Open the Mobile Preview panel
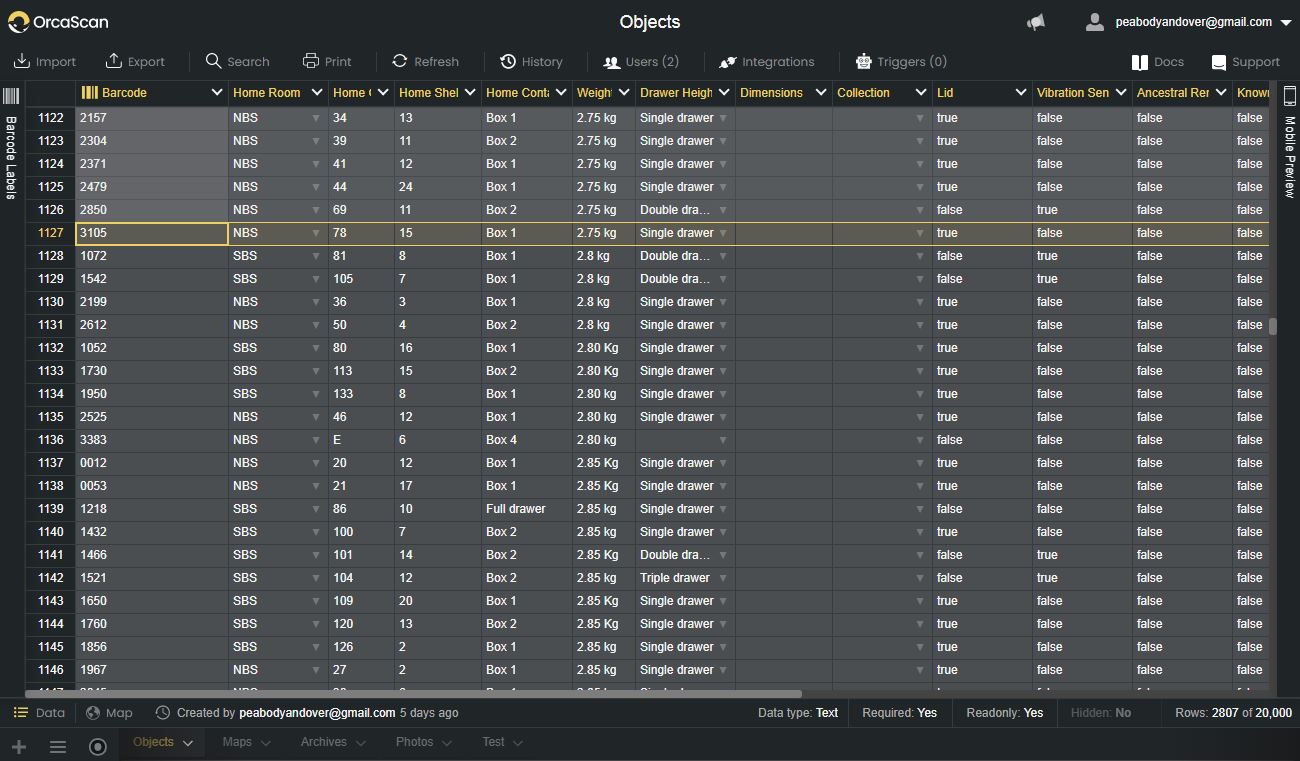Screen dimensions: 1300x761 pyautogui.click(x=1289, y=145)
